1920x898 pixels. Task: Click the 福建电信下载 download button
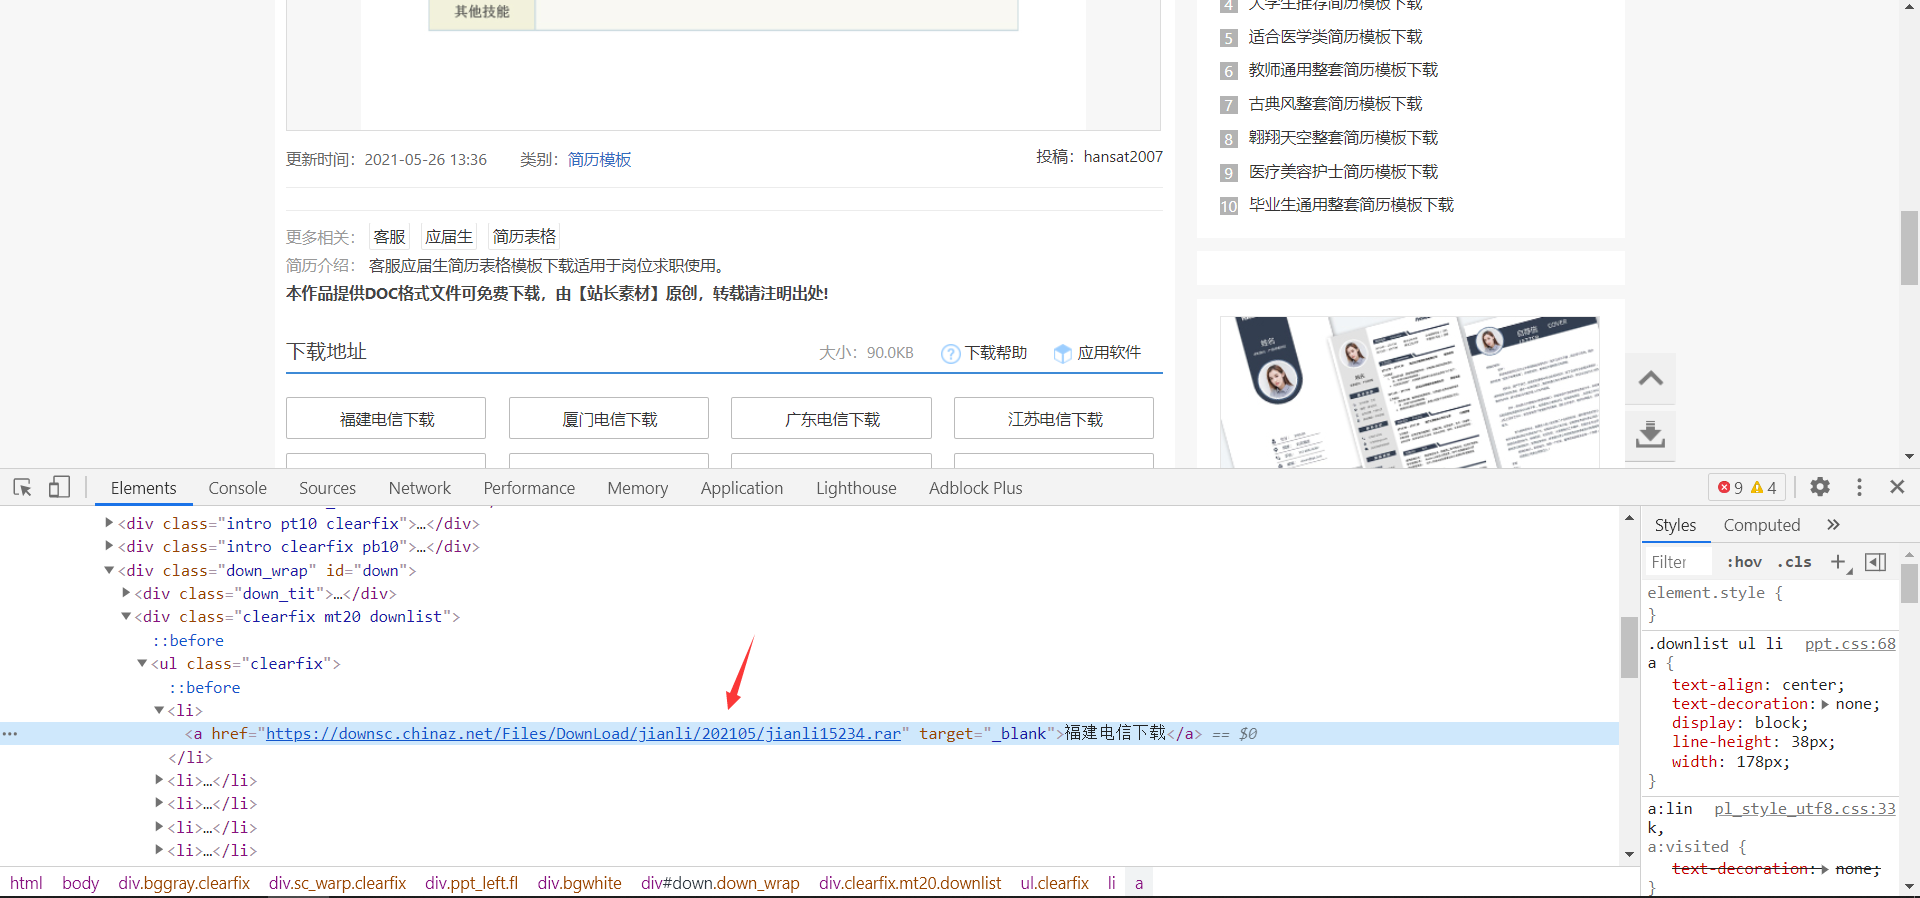point(386,419)
